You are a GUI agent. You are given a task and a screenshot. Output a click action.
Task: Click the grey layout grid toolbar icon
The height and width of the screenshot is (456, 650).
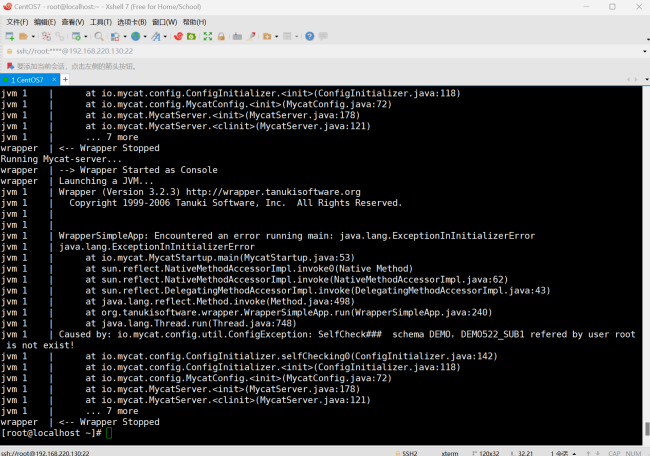point(287,36)
